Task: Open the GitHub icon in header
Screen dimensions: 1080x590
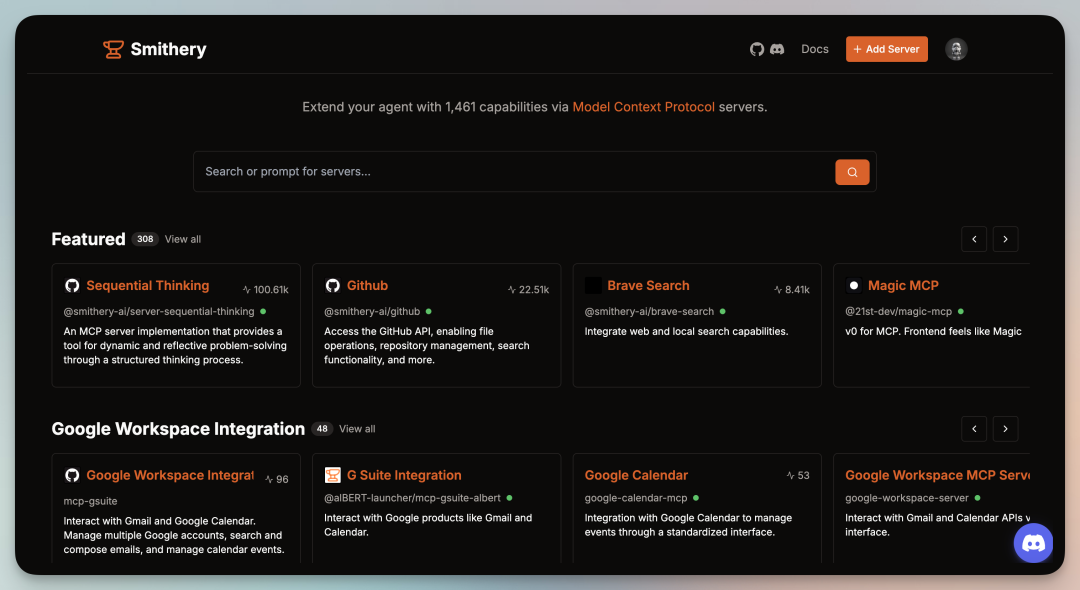Action: [757, 49]
